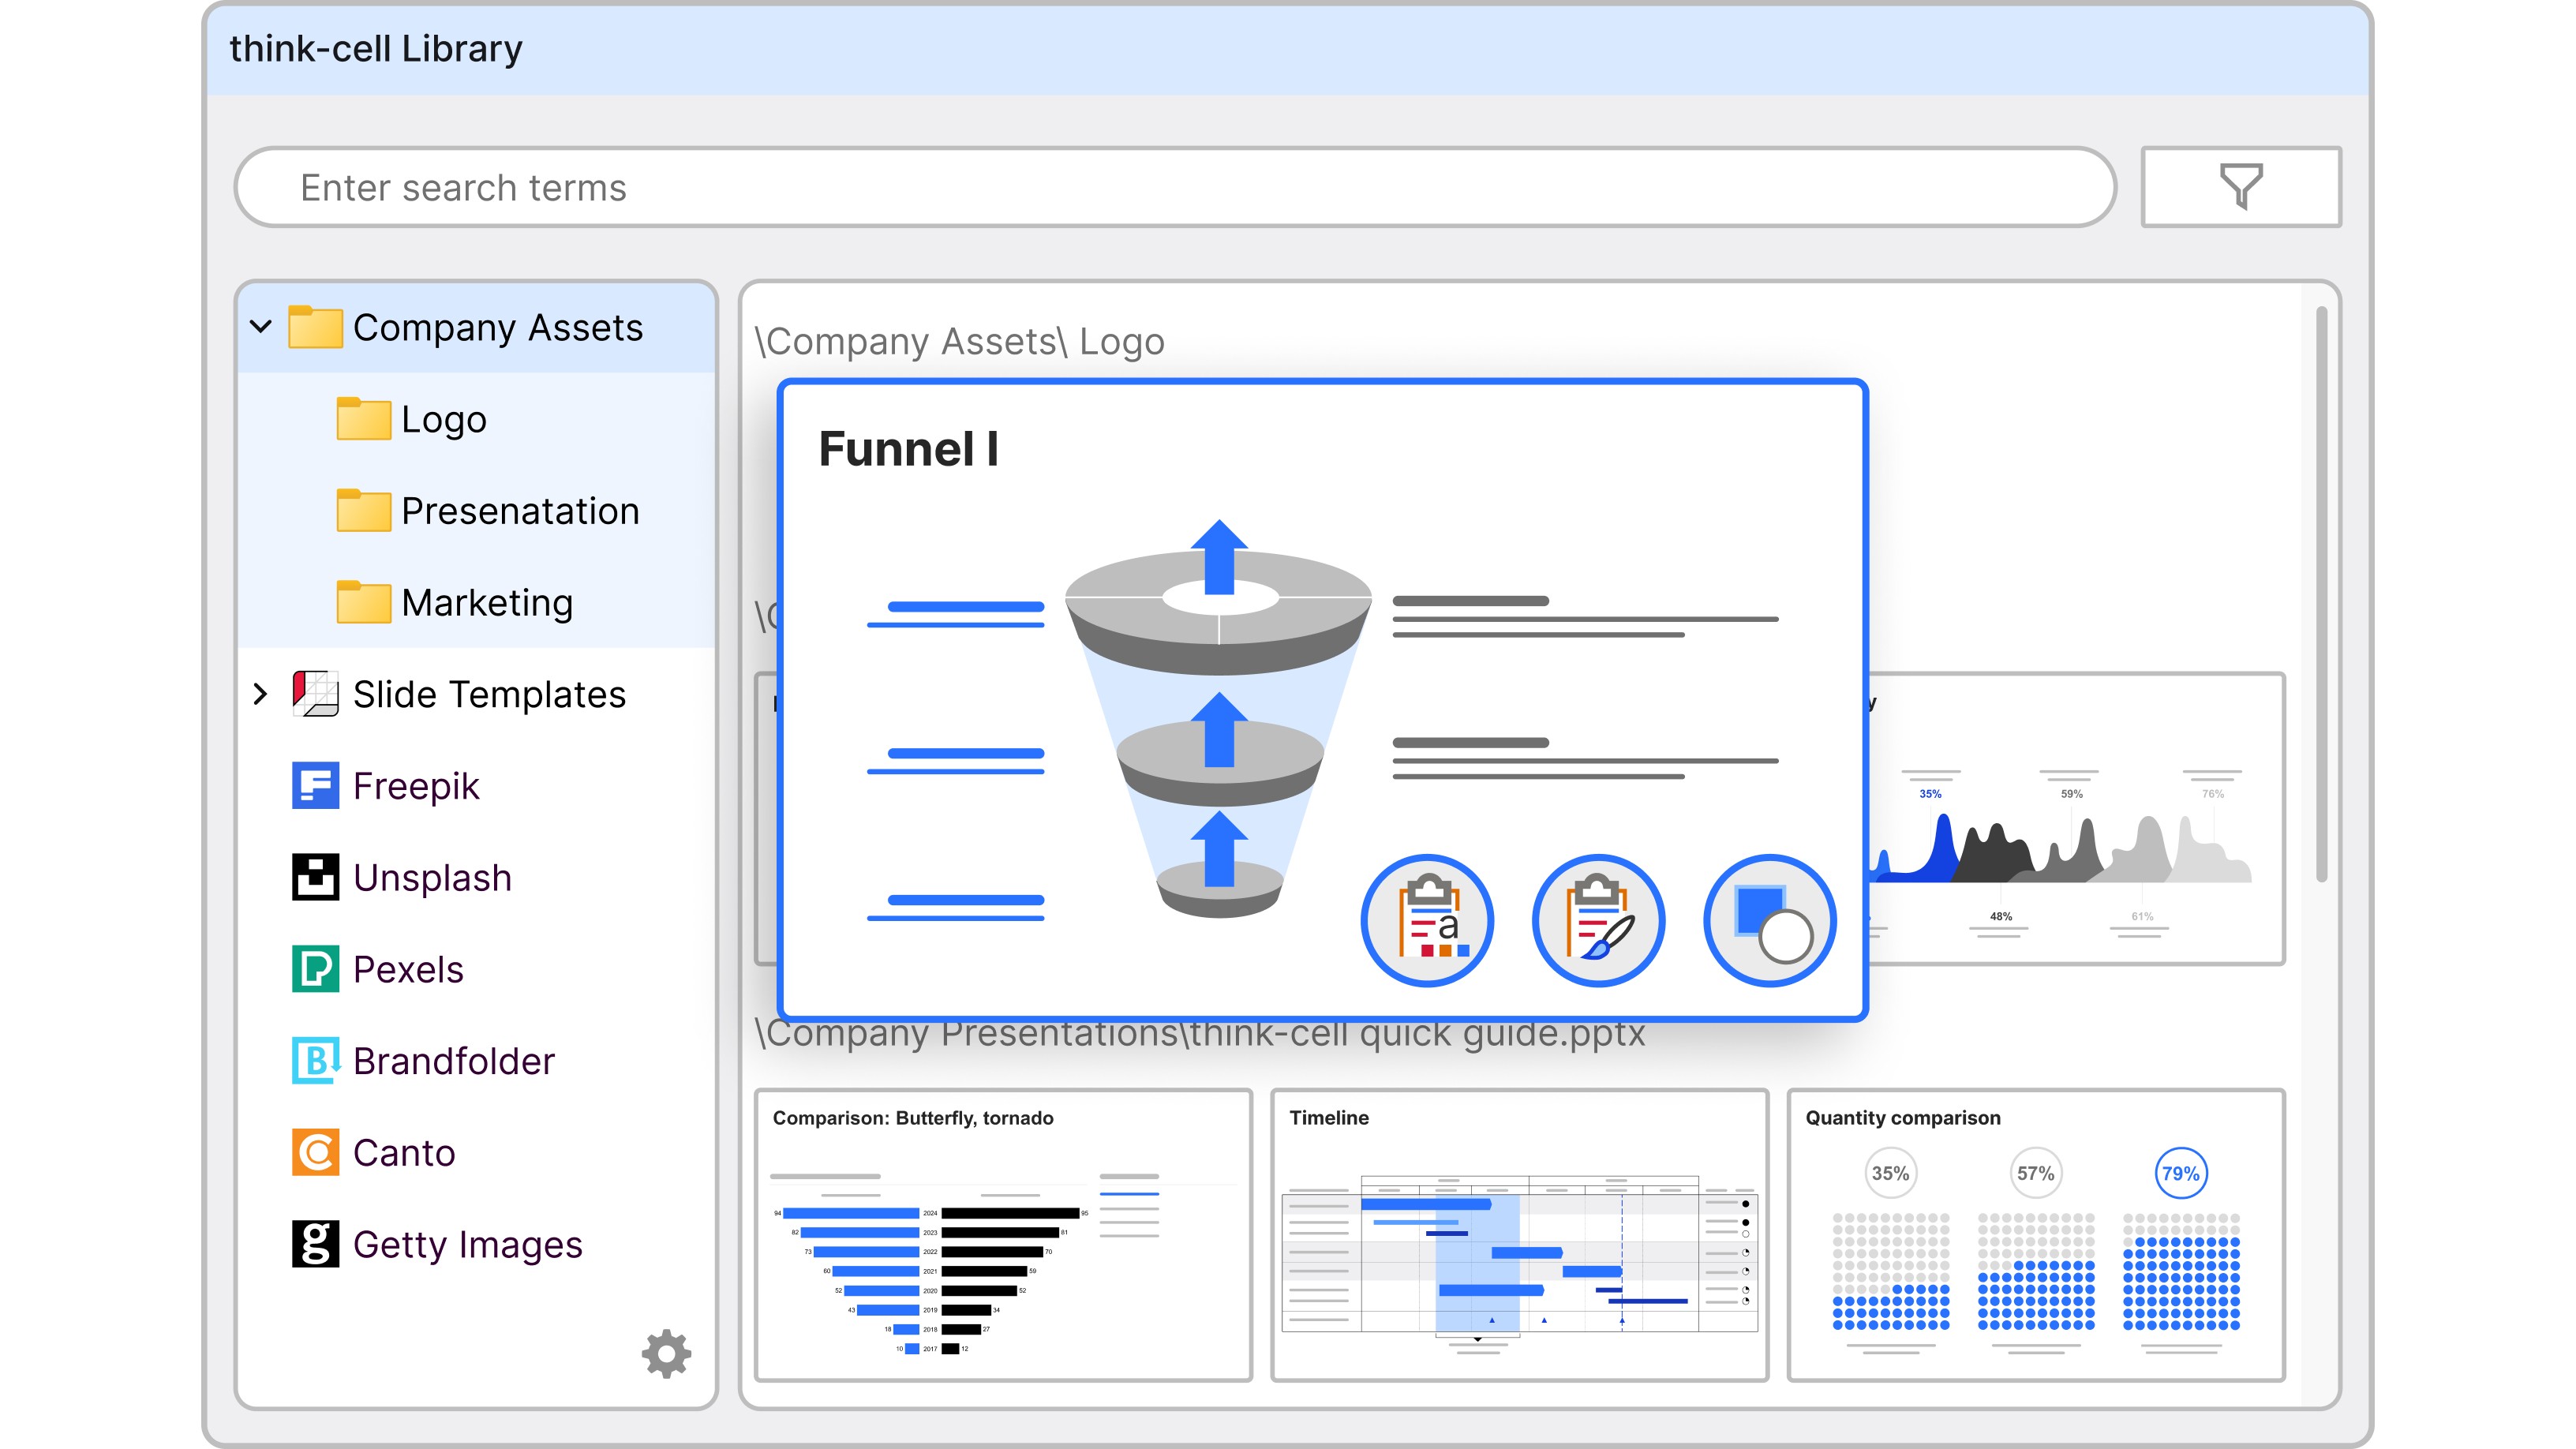This screenshot has width=2576, height=1449.
Task: Open settings with the gear icon
Action: pyautogui.click(x=666, y=1354)
